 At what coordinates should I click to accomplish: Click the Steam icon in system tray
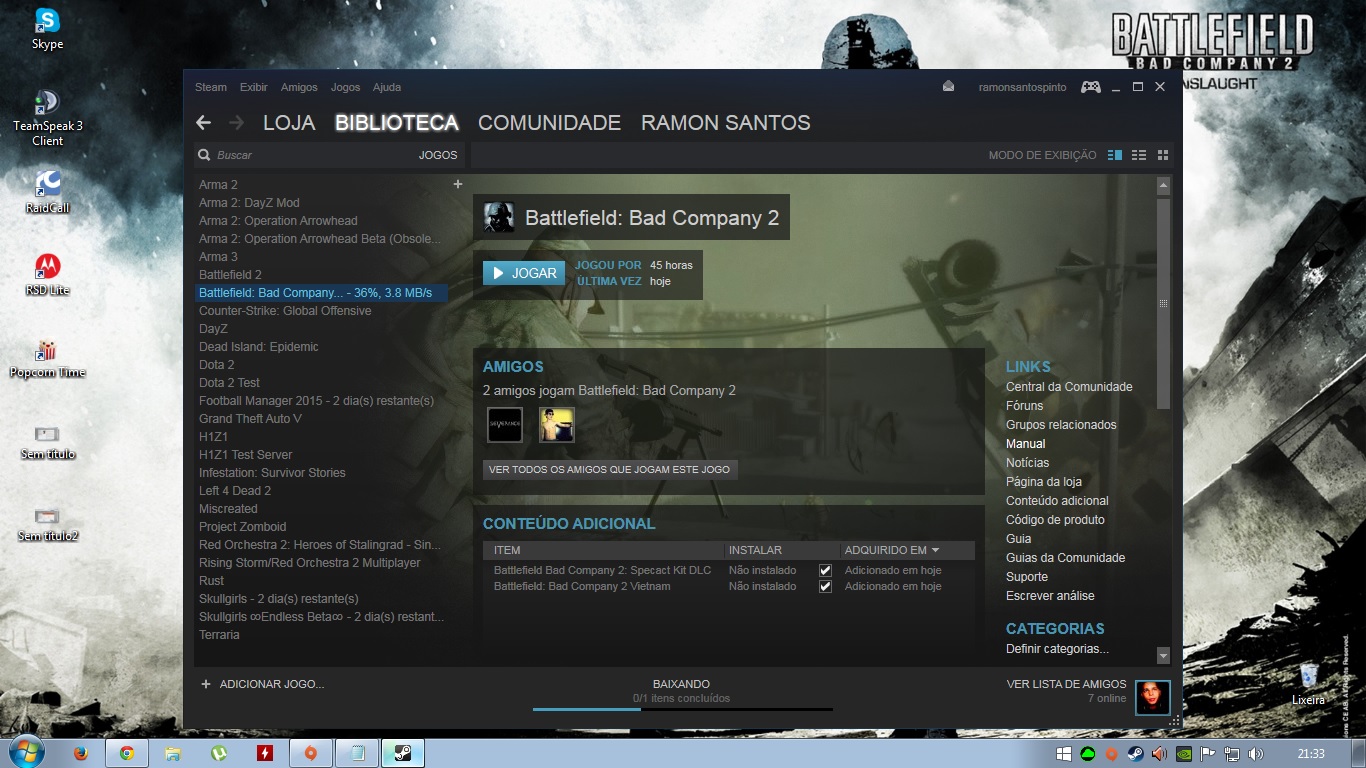tap(1135, 753)
